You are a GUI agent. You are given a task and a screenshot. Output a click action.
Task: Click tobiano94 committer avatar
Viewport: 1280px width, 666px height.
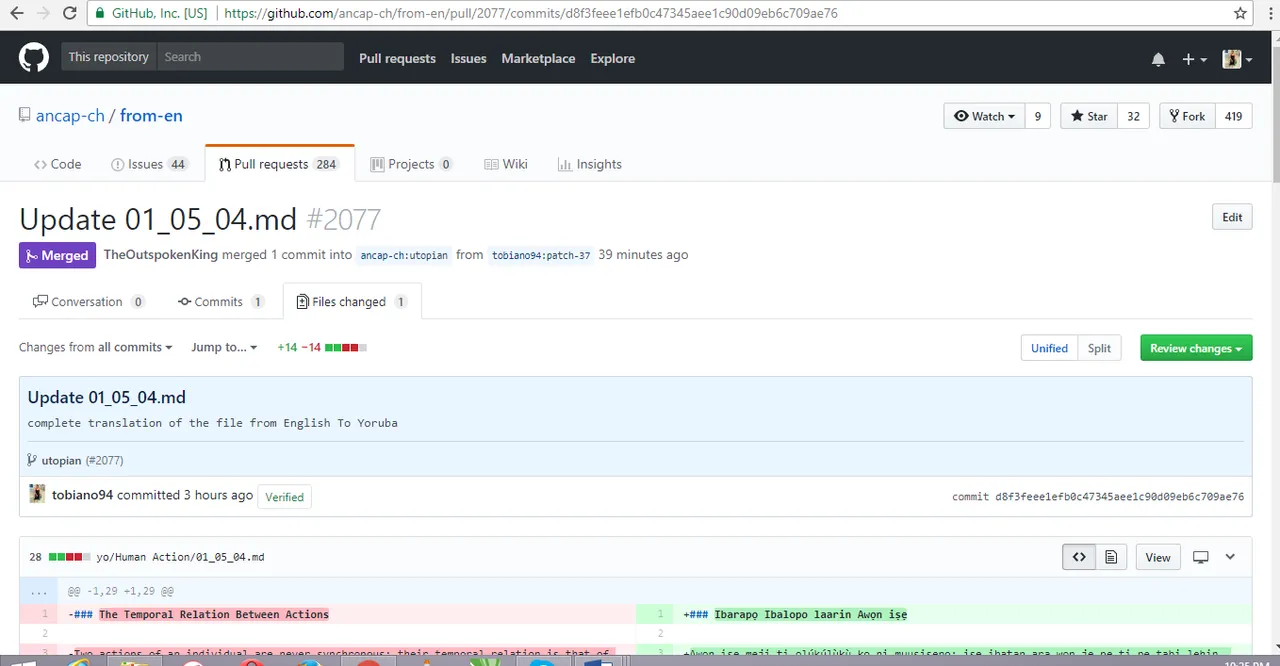[x=37, y=494]
